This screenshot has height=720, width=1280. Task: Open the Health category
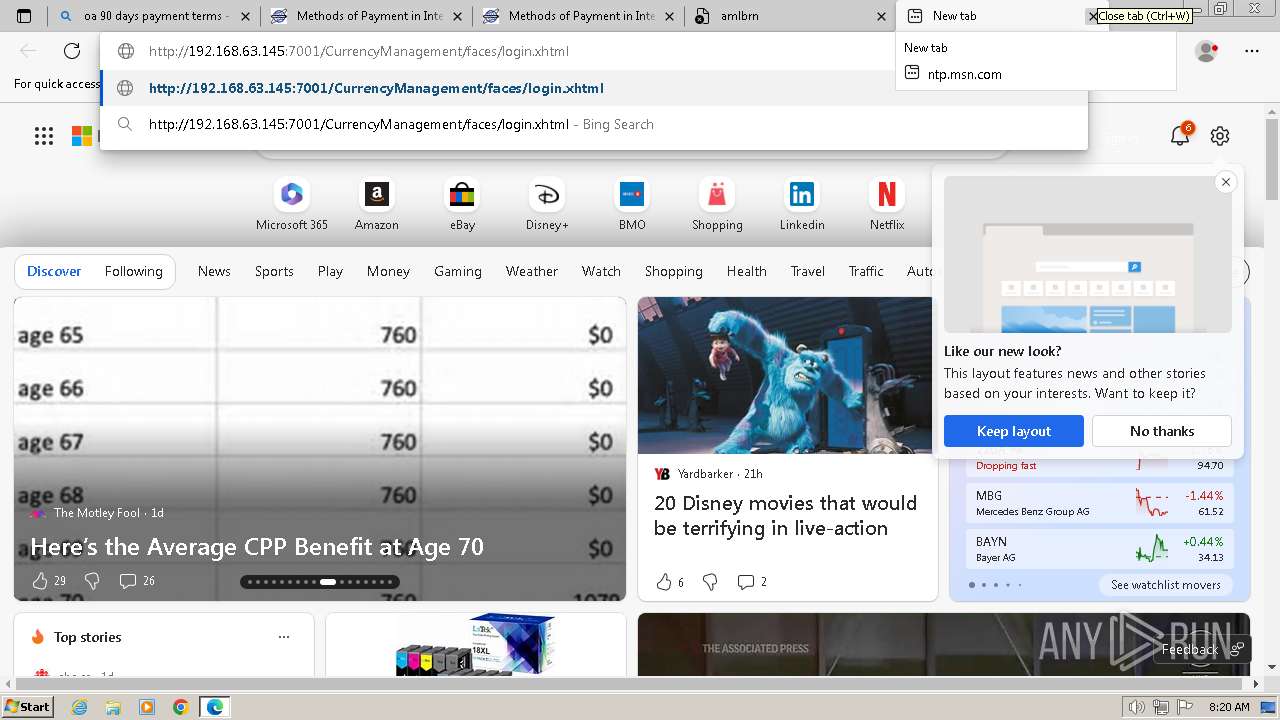coord(747,271)
